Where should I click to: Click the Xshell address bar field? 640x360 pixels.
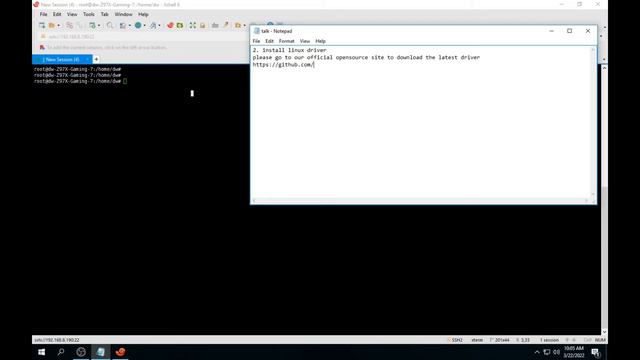click(x=143, y=37)
